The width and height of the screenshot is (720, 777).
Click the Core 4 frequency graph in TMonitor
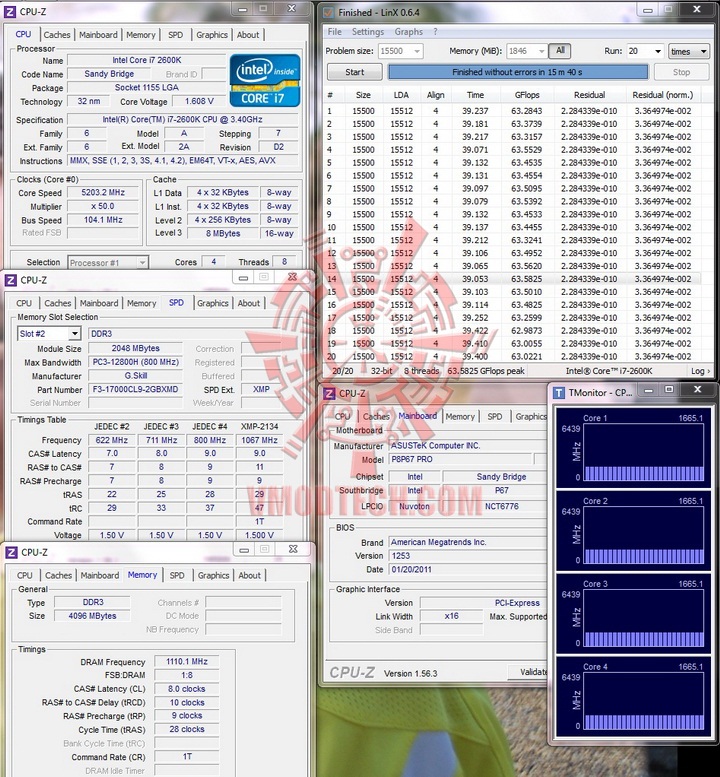click(644, 701)
